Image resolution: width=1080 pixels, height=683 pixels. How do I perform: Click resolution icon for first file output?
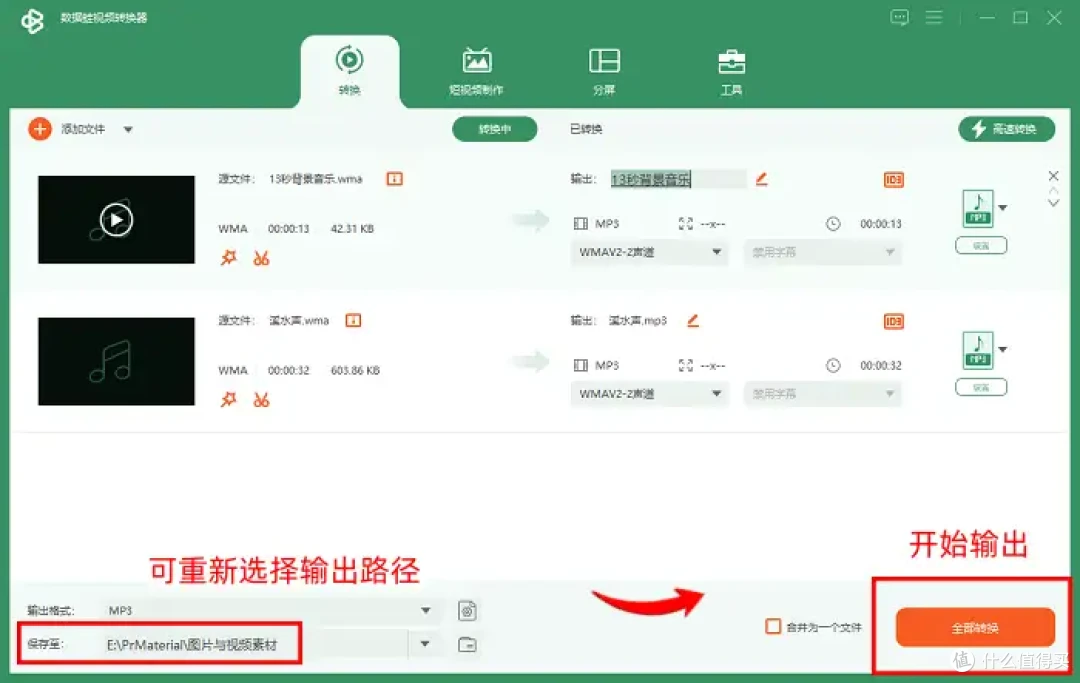pos(685,224)
